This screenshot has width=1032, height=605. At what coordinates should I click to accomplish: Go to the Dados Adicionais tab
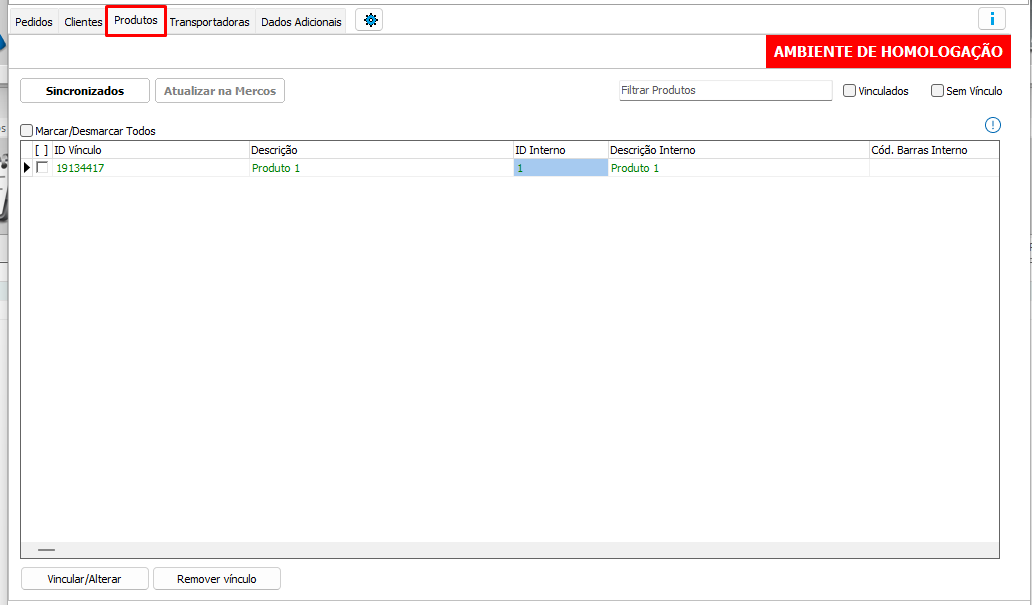(301, 22)
